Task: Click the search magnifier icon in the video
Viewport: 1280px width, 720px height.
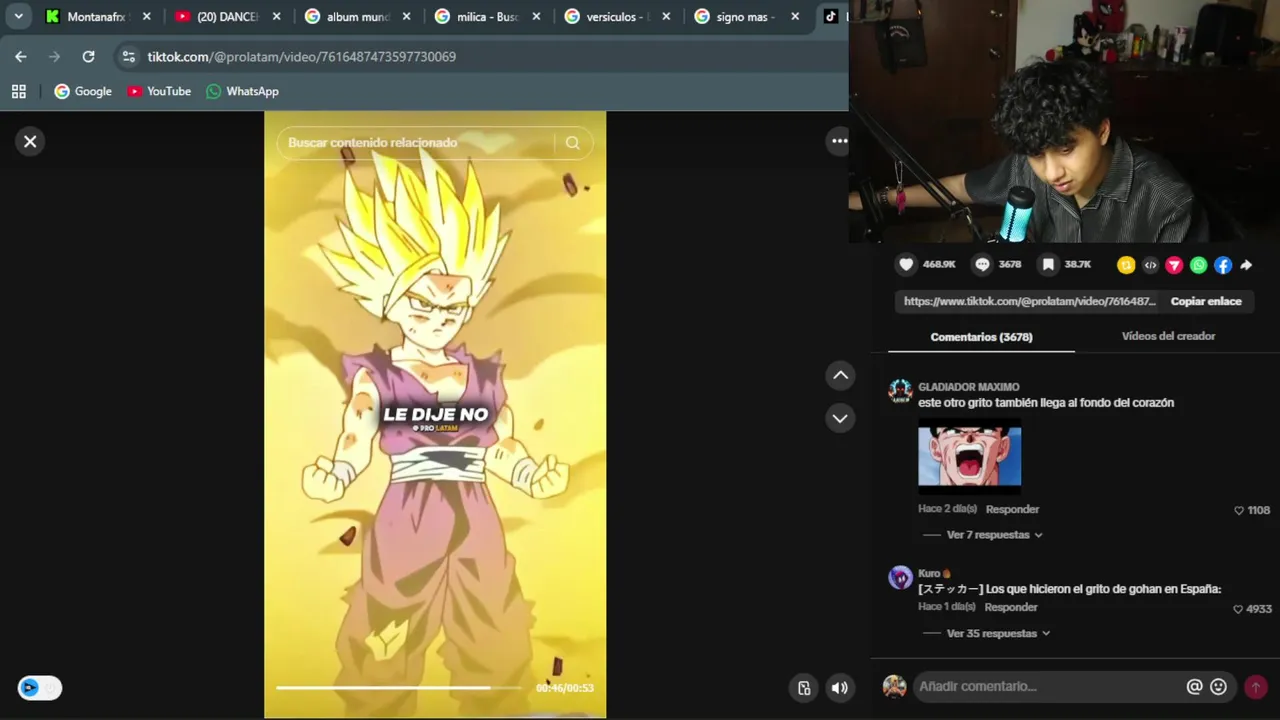Action: [572, 143]
